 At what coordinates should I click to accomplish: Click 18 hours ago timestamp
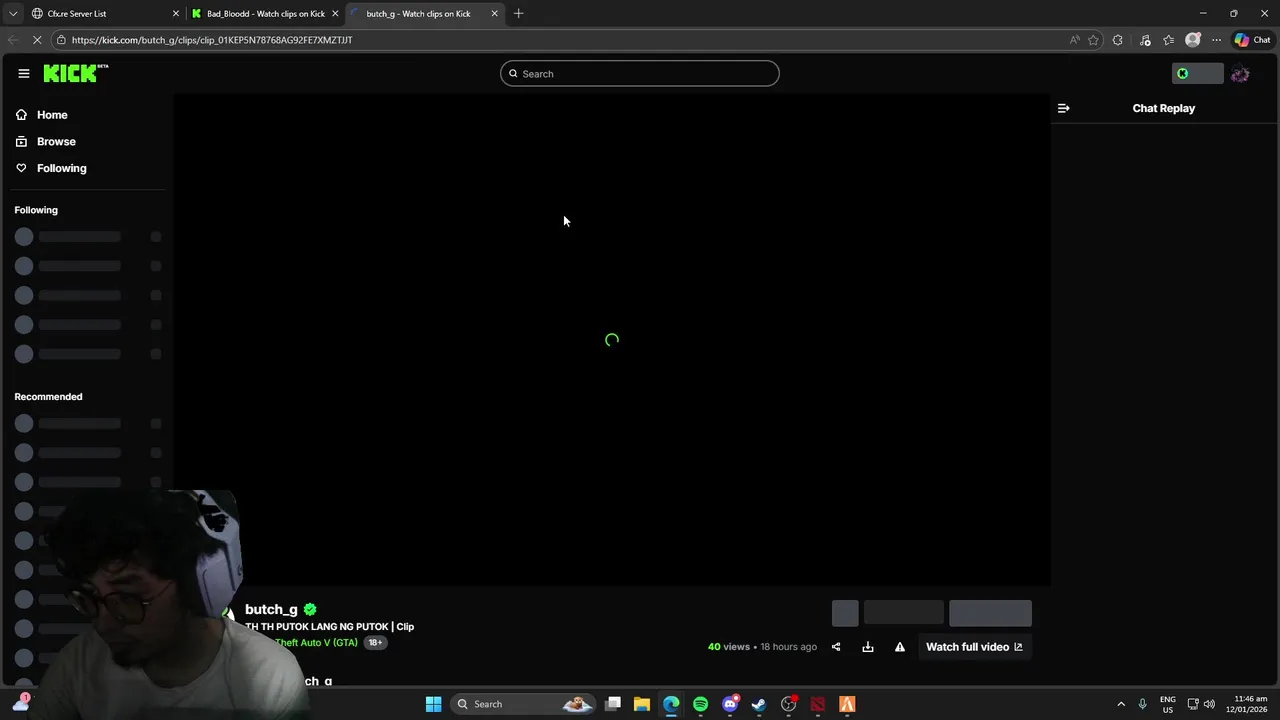788,647
